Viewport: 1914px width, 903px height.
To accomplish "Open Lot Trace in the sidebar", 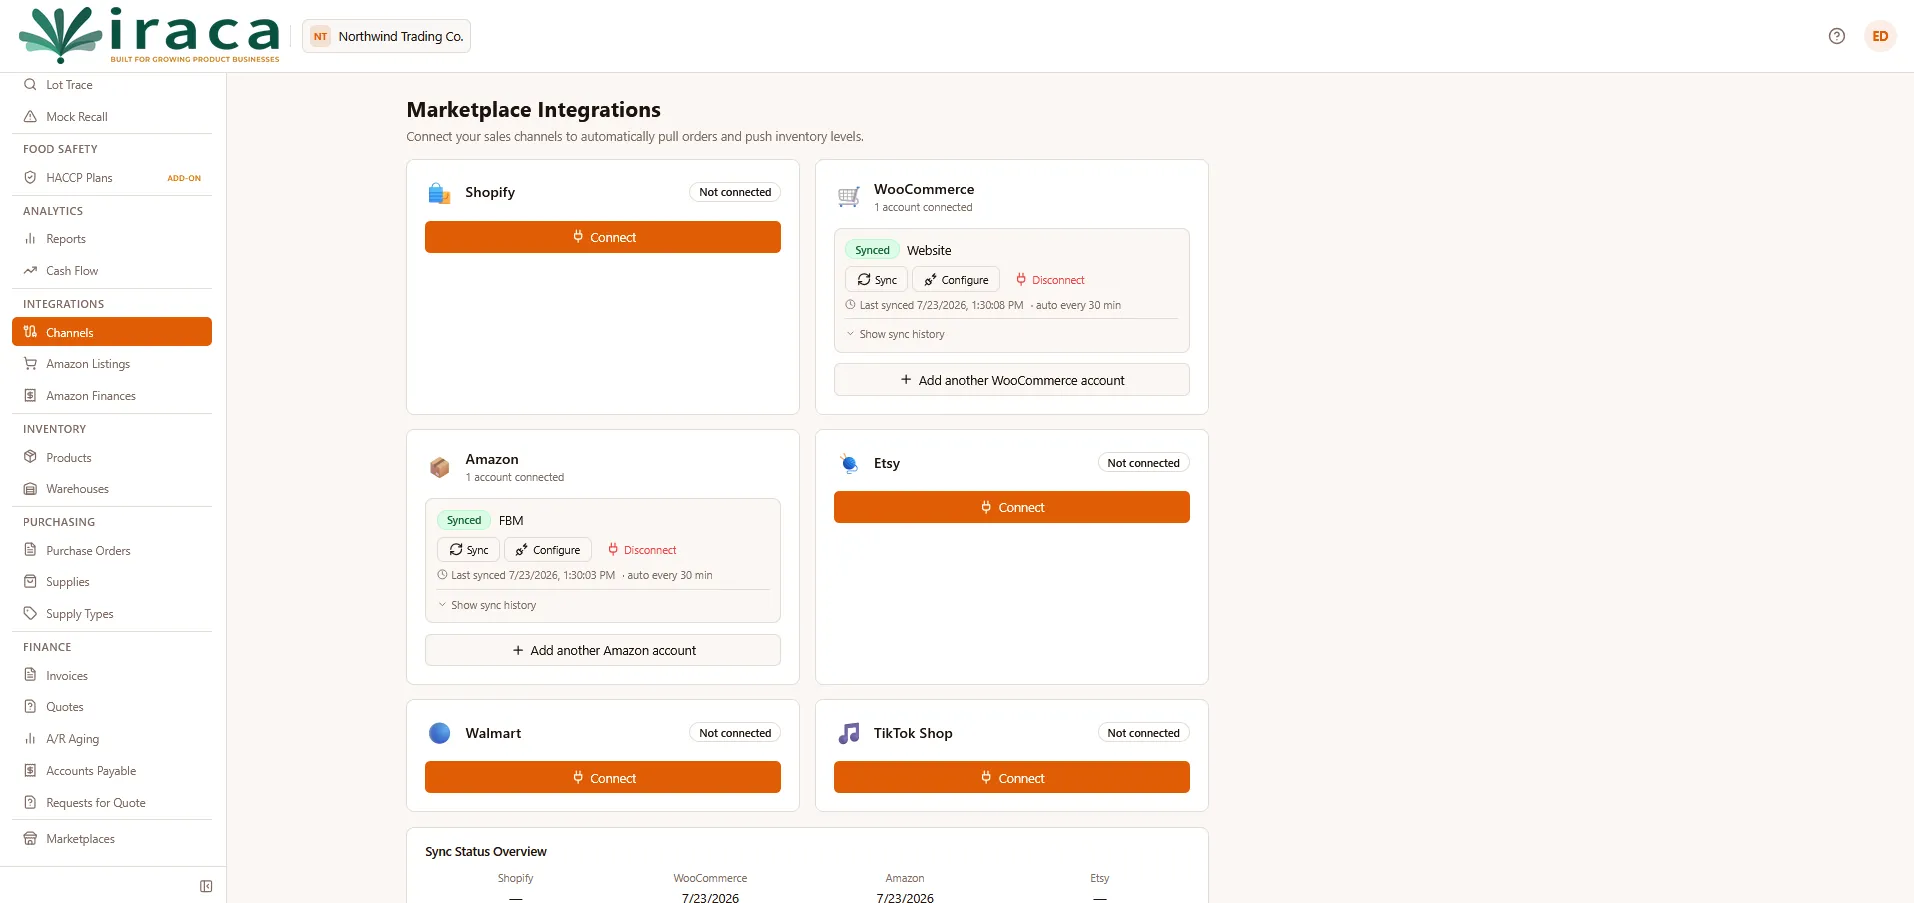I will click(112, 85).
